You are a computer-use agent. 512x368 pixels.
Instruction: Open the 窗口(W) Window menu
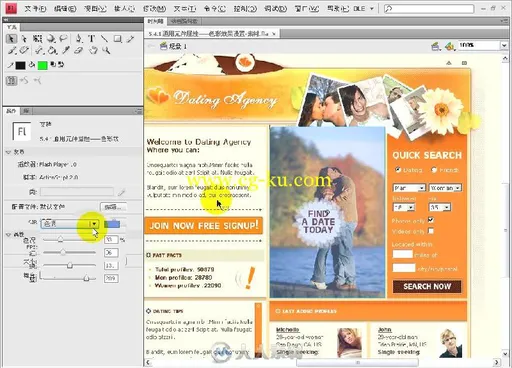(307, 9)
